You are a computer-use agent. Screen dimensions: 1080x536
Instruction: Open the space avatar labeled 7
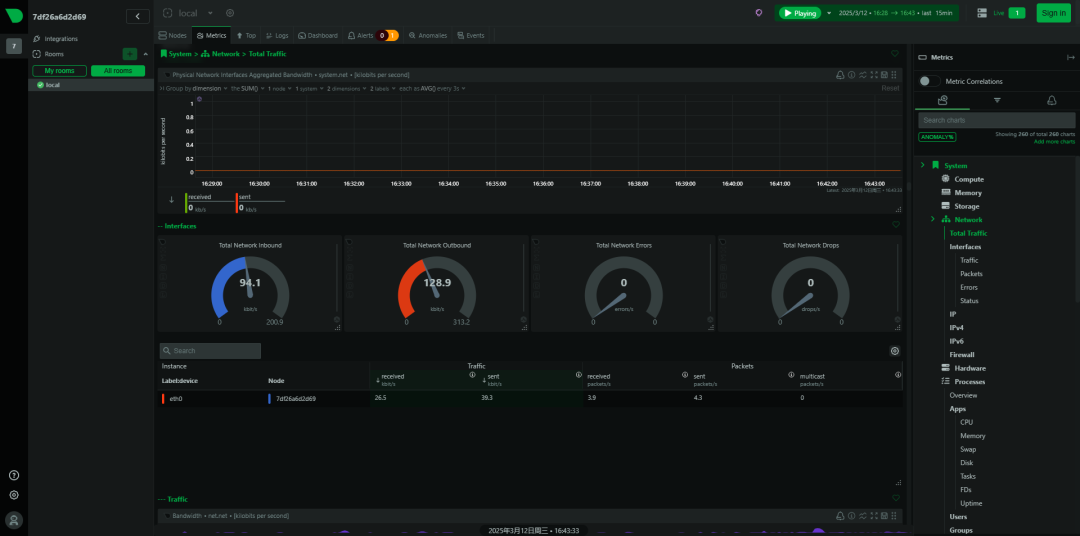(14, 46)
